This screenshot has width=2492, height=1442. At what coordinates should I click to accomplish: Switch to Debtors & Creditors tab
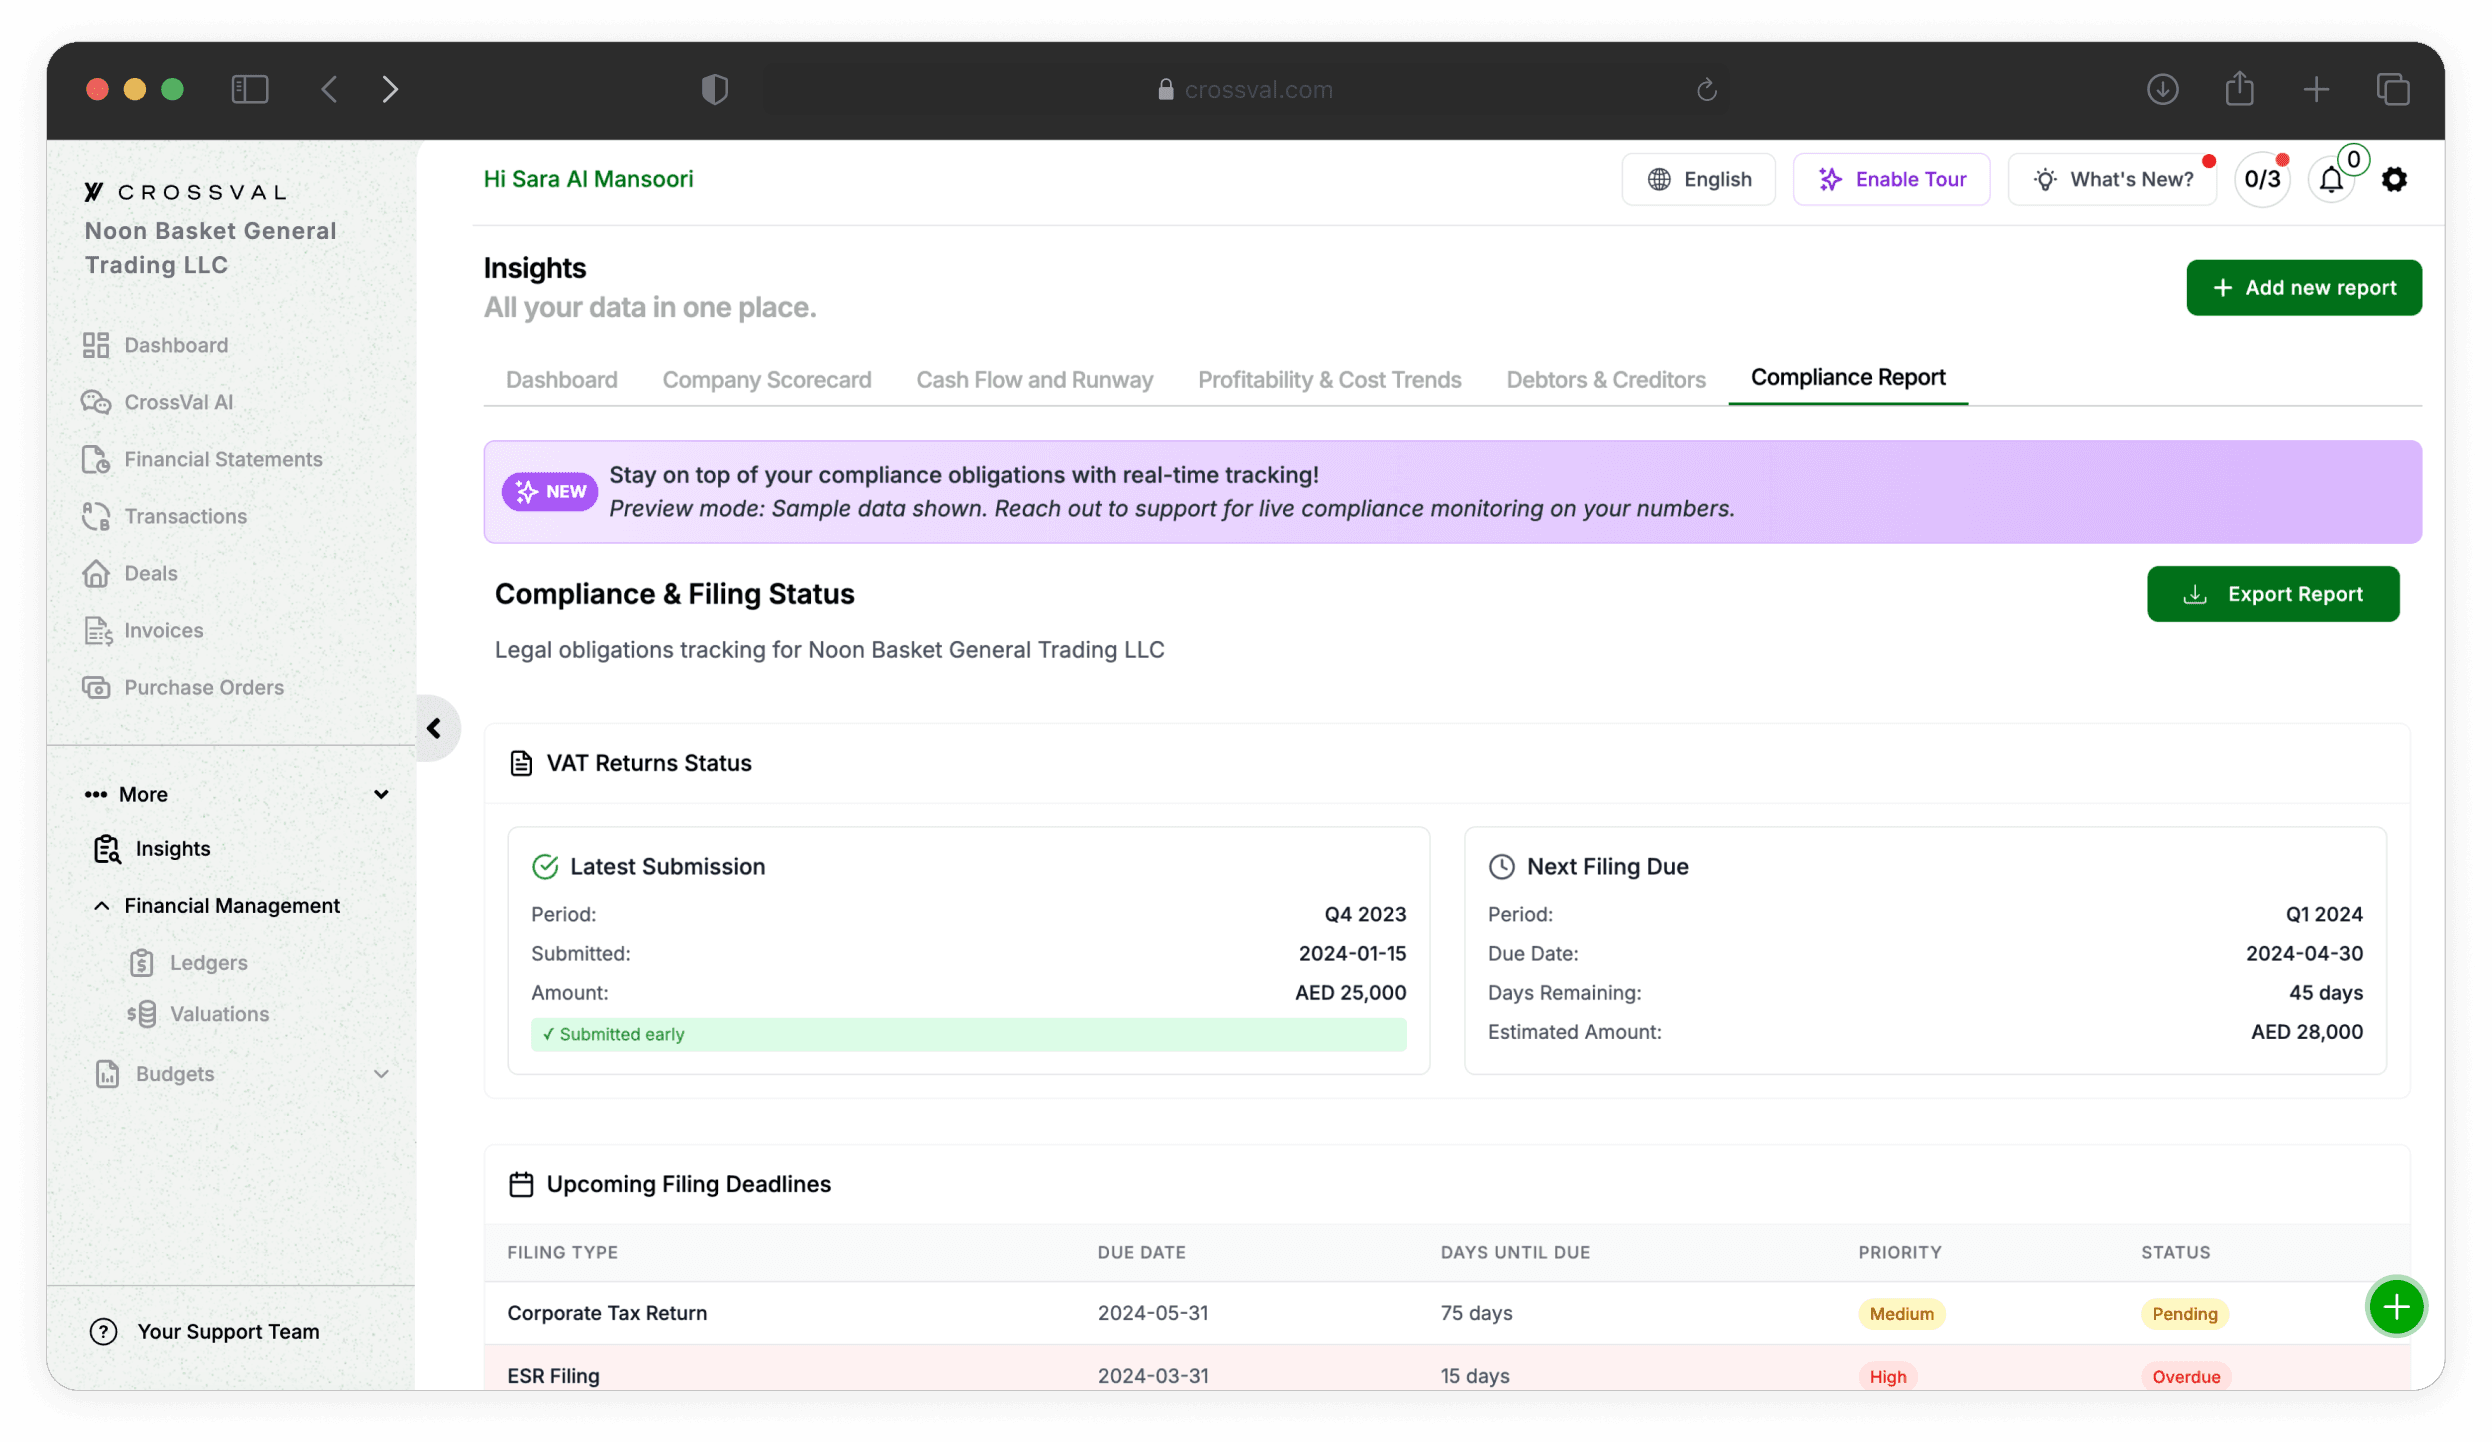pos(1605,380)
